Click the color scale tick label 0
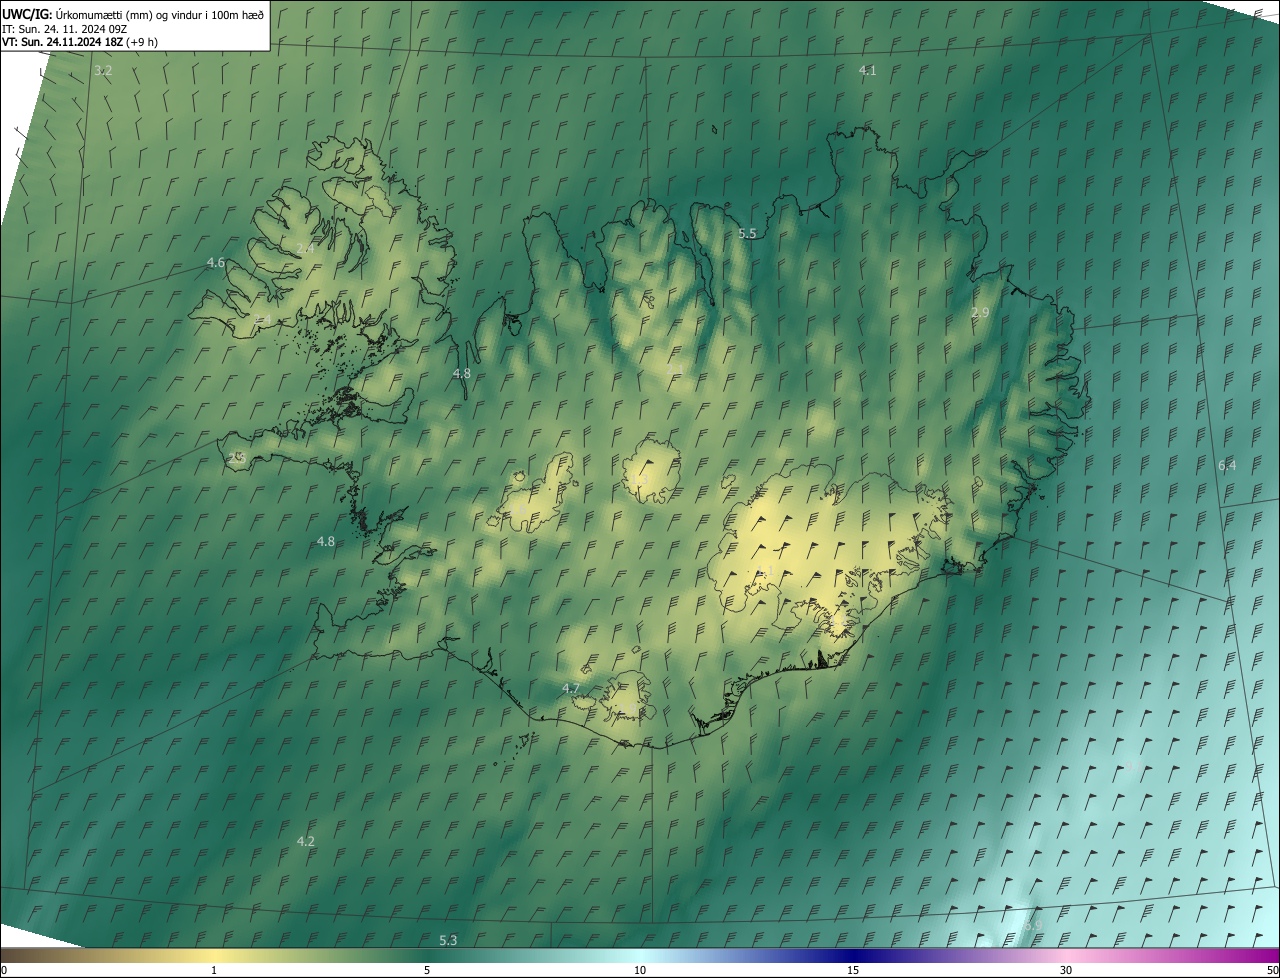 3,970
